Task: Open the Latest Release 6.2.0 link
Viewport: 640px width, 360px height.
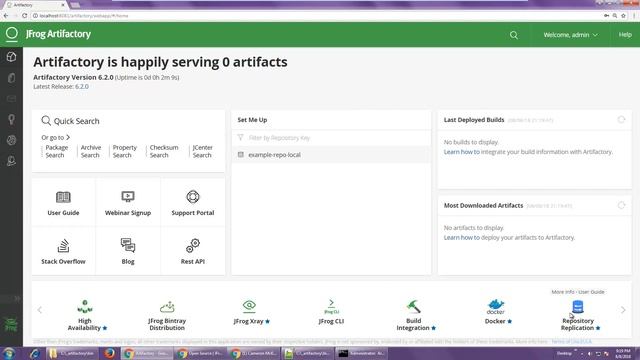Action: click(82, 87)
